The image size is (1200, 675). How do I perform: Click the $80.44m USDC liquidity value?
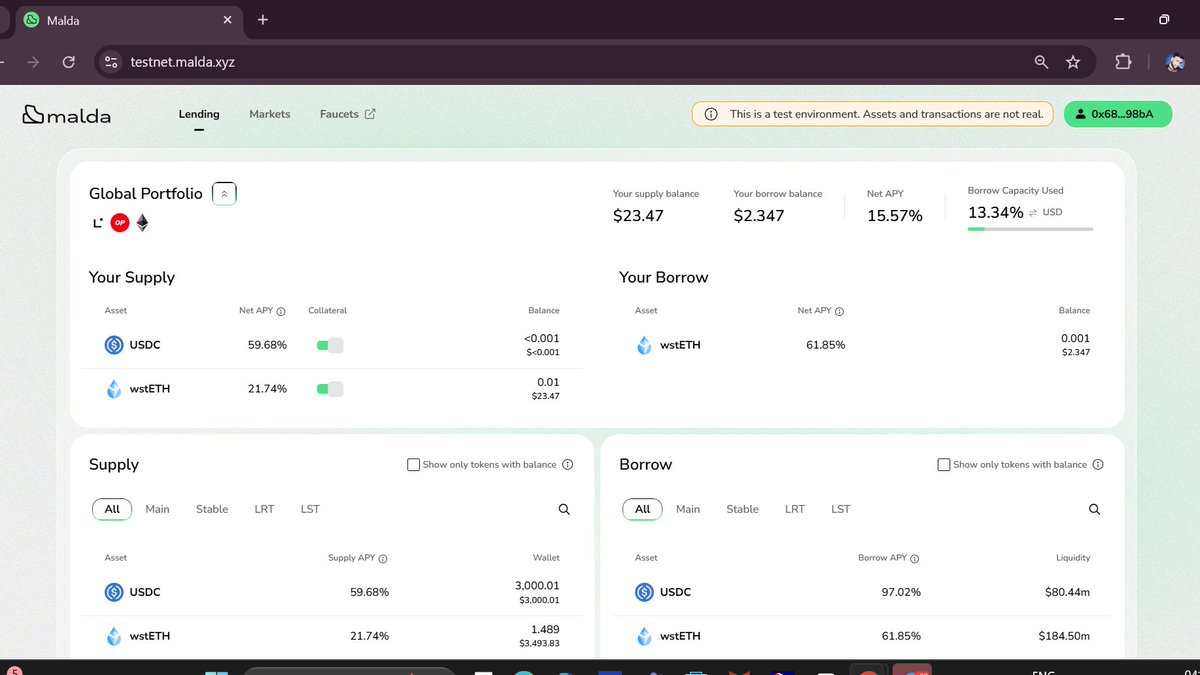tap(1067, 592)
